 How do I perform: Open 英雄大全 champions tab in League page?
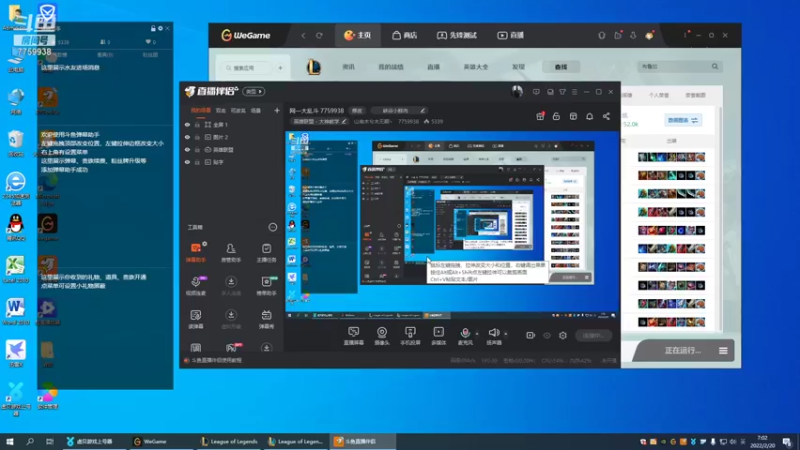[x=476, y=67]
